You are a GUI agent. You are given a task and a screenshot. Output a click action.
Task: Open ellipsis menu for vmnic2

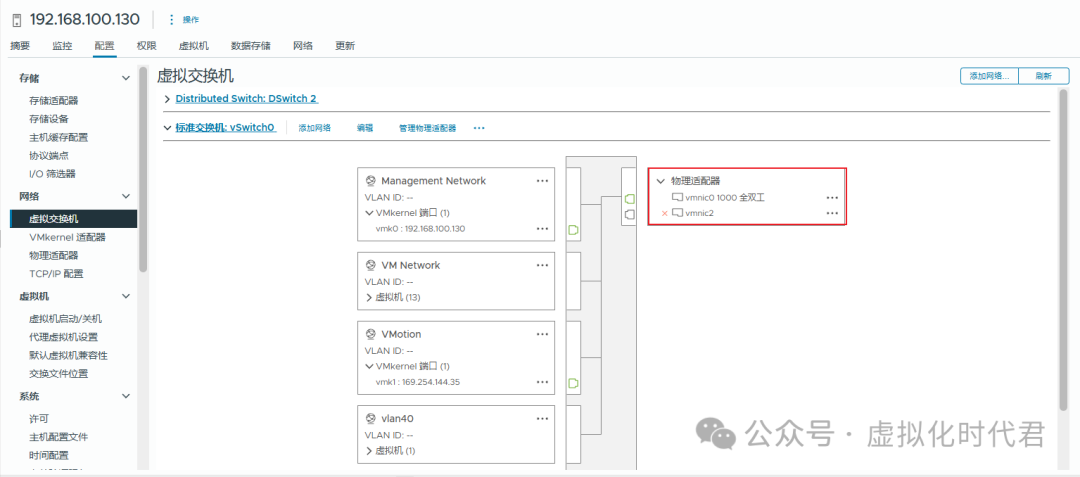832,213
